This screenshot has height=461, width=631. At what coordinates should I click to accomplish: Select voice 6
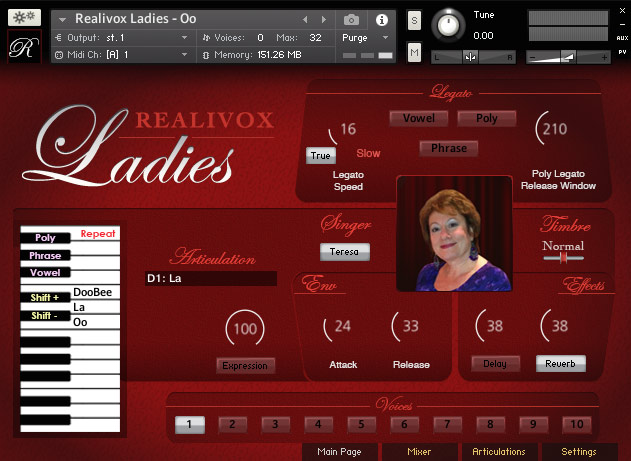[405, 424]
